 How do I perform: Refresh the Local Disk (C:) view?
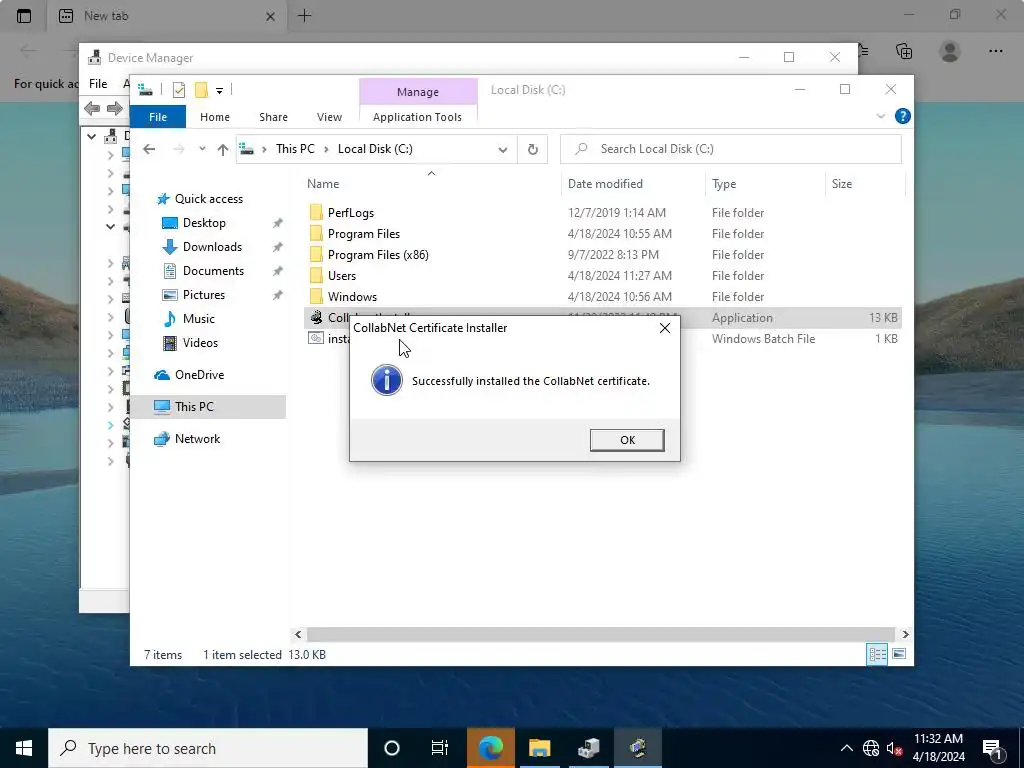(533, 150)
